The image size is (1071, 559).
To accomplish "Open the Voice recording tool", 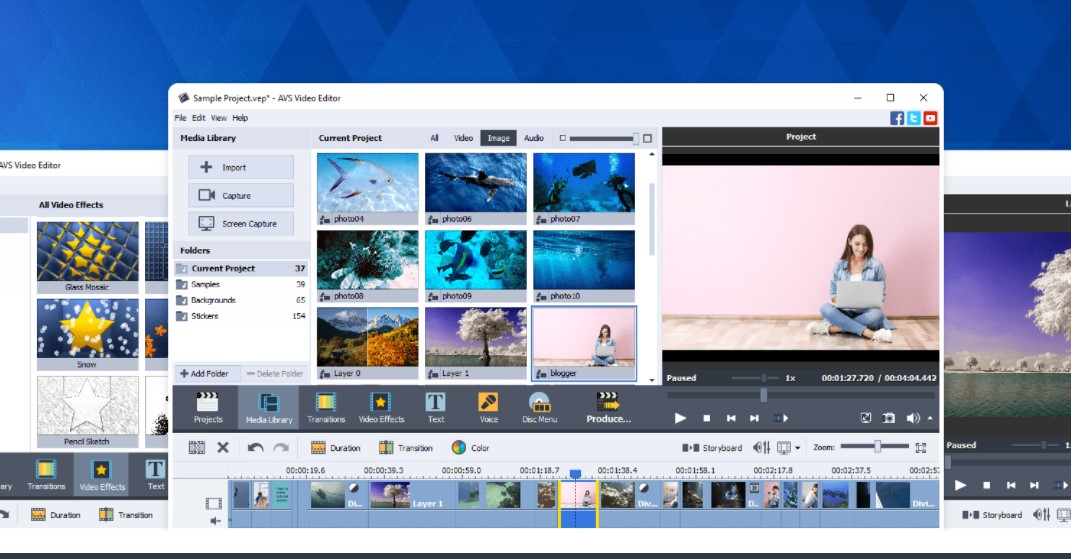I will coord(488,408).
